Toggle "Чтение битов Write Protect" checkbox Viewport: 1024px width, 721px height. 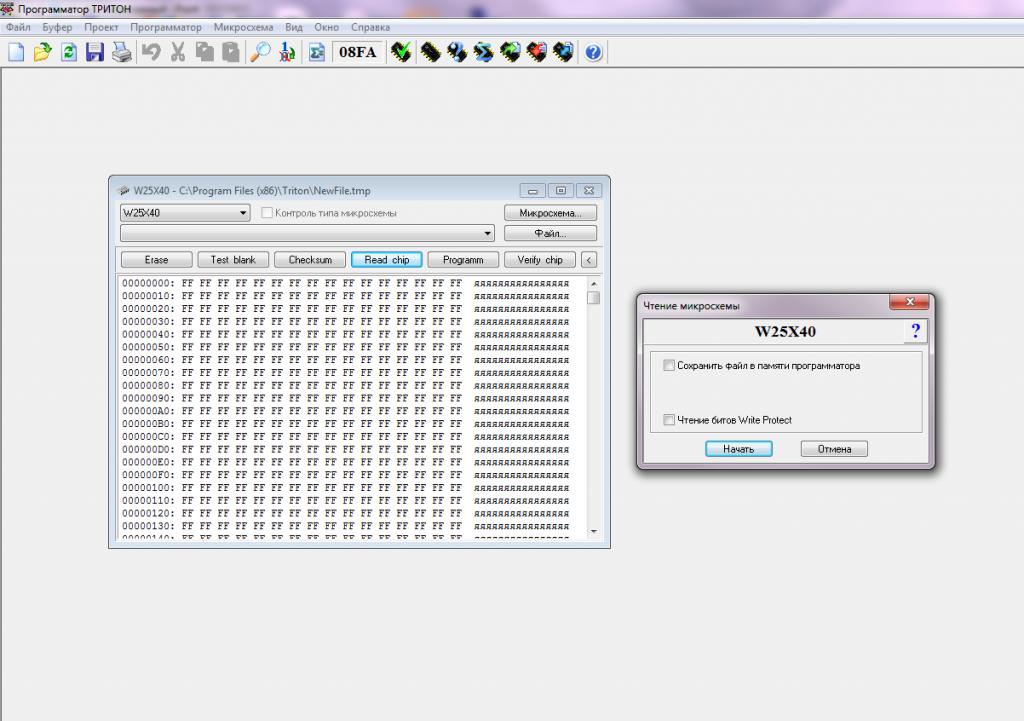point(669,420)
